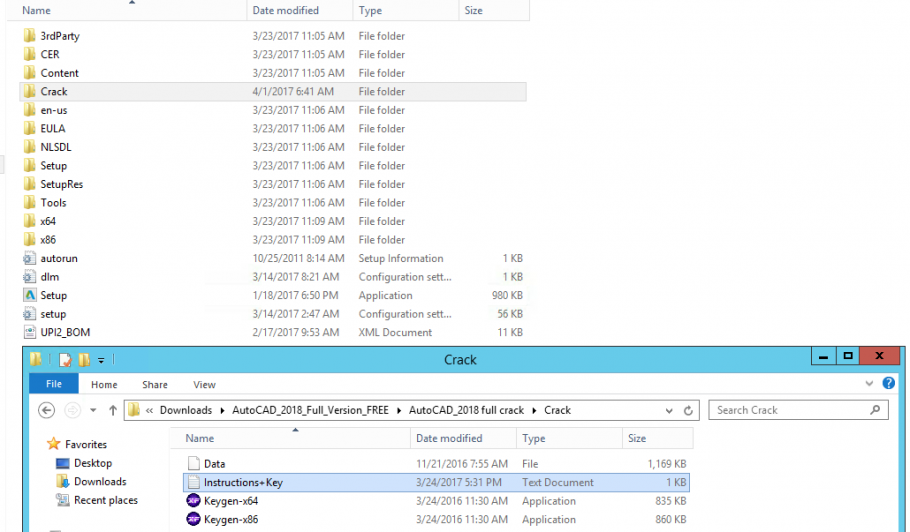Select the autorun setup information file icon
910x532 pixels.
pos(30,258)
